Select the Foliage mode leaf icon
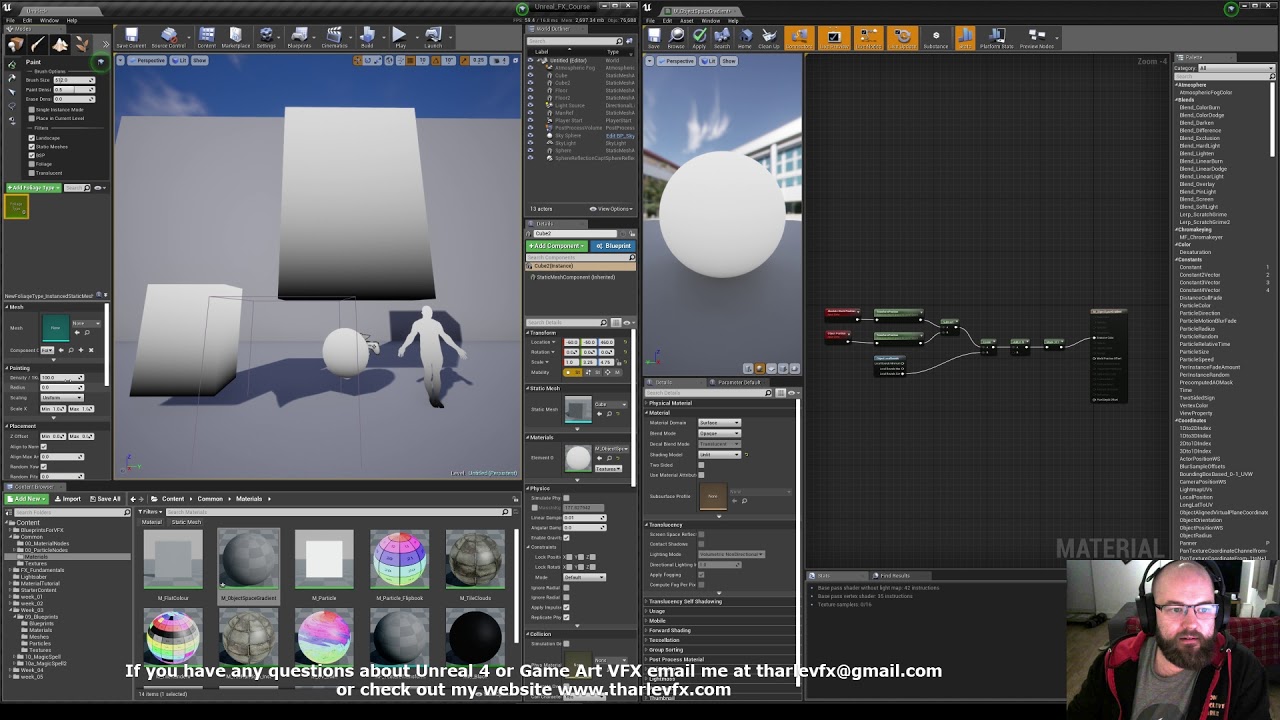 click(82, 44)
